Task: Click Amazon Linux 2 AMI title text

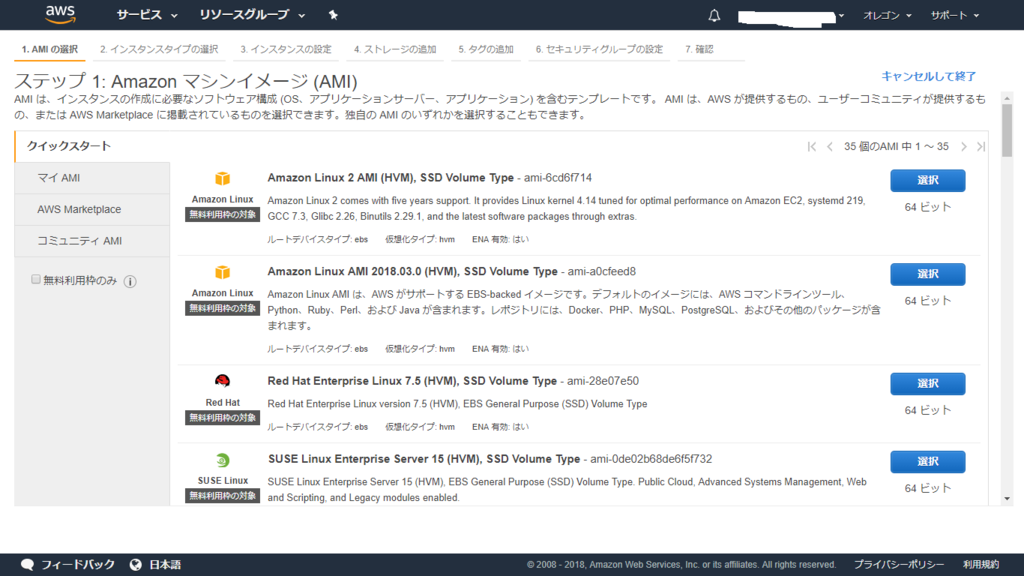Action: point(391,178)
